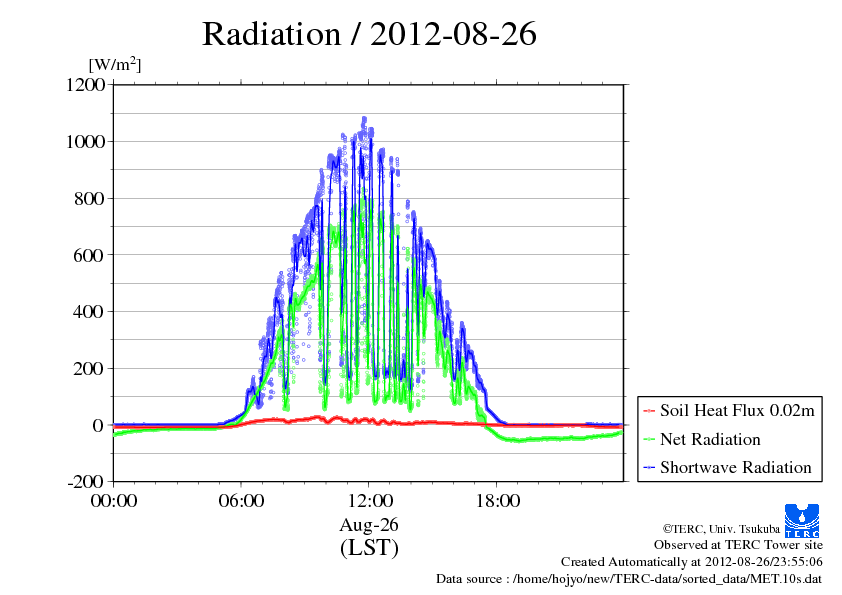
Task: Click the red Soil Heat Flux legend marker
Action: click(x=649, y=411)
